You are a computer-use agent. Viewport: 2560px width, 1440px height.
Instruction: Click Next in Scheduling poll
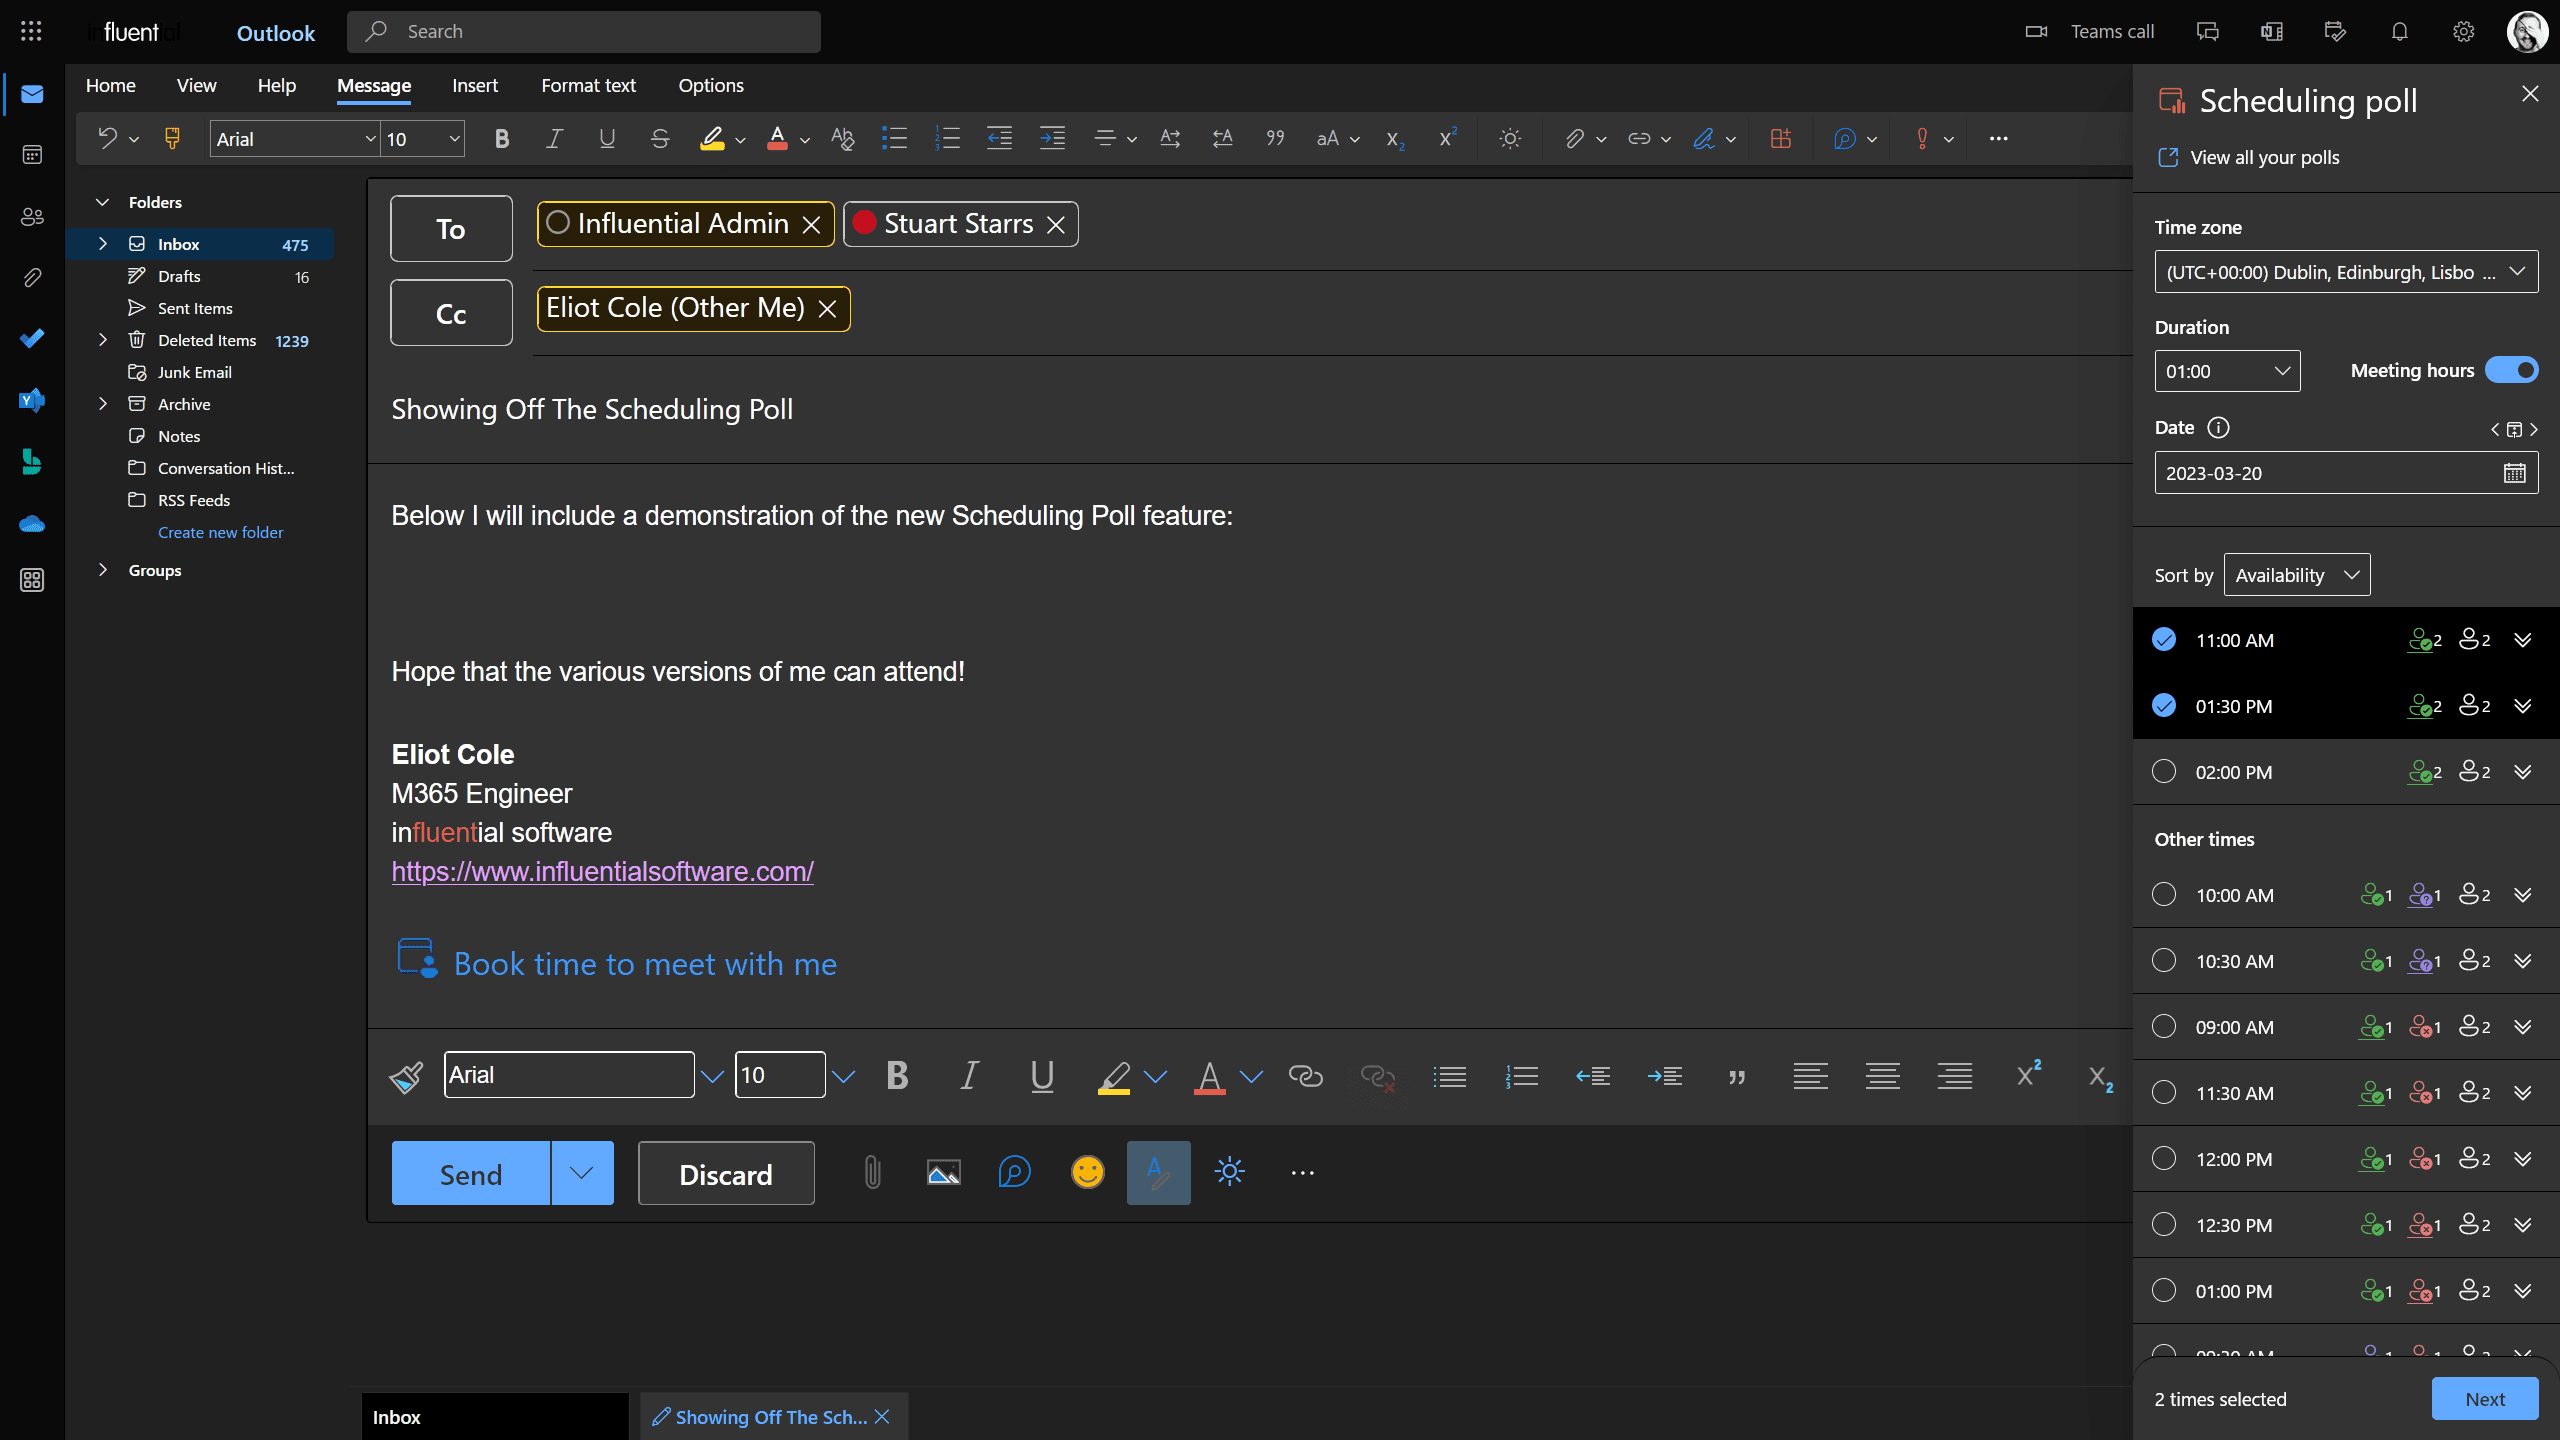pyautogui.click(x=2485, y=1399)
